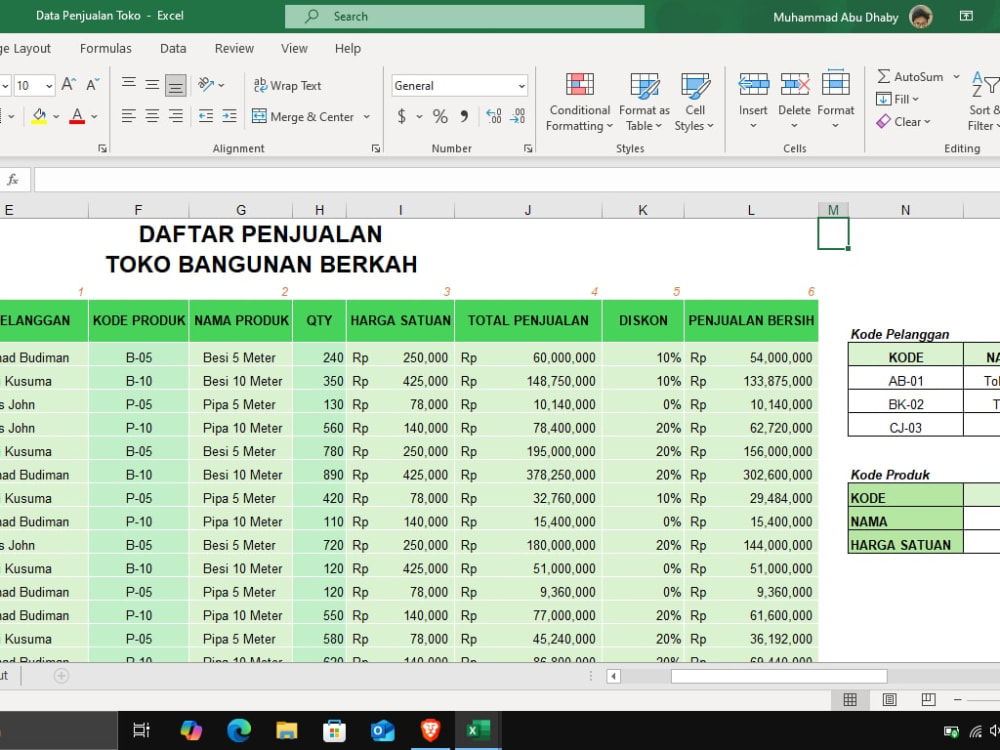Launch Microsoft Edge from taskbar

(239, 730)
